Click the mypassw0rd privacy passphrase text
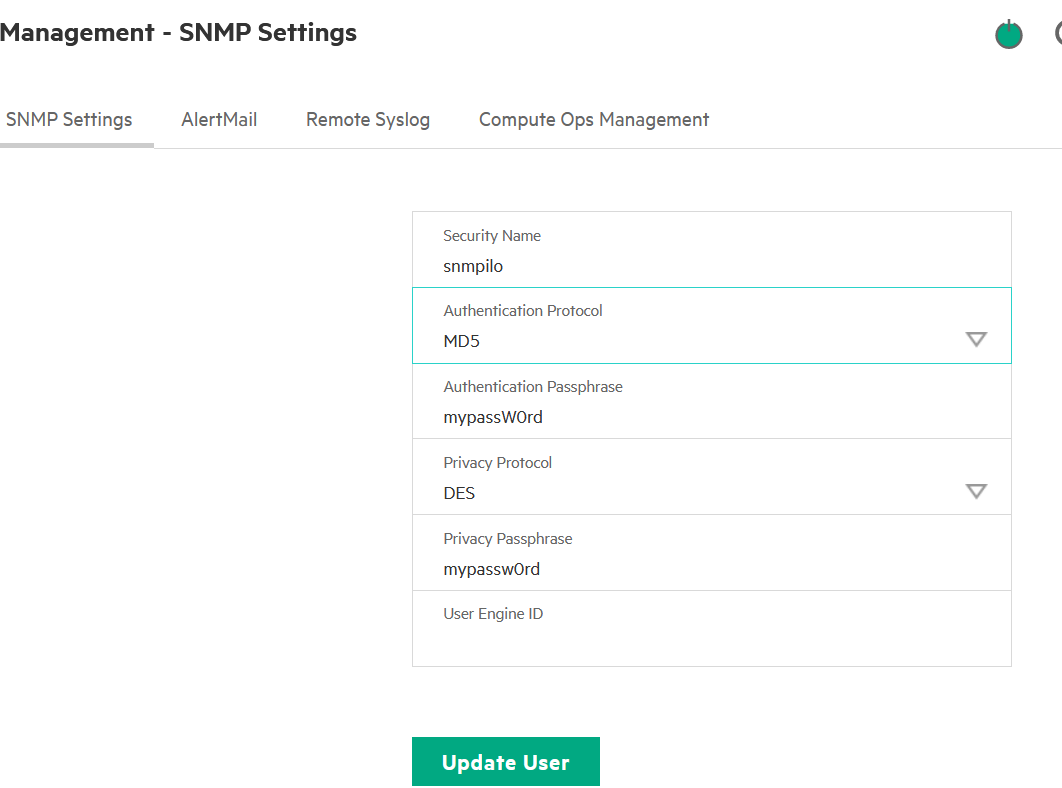Image resolution: width=1062 pixels, height=788 pixels. tap(492, 568)
